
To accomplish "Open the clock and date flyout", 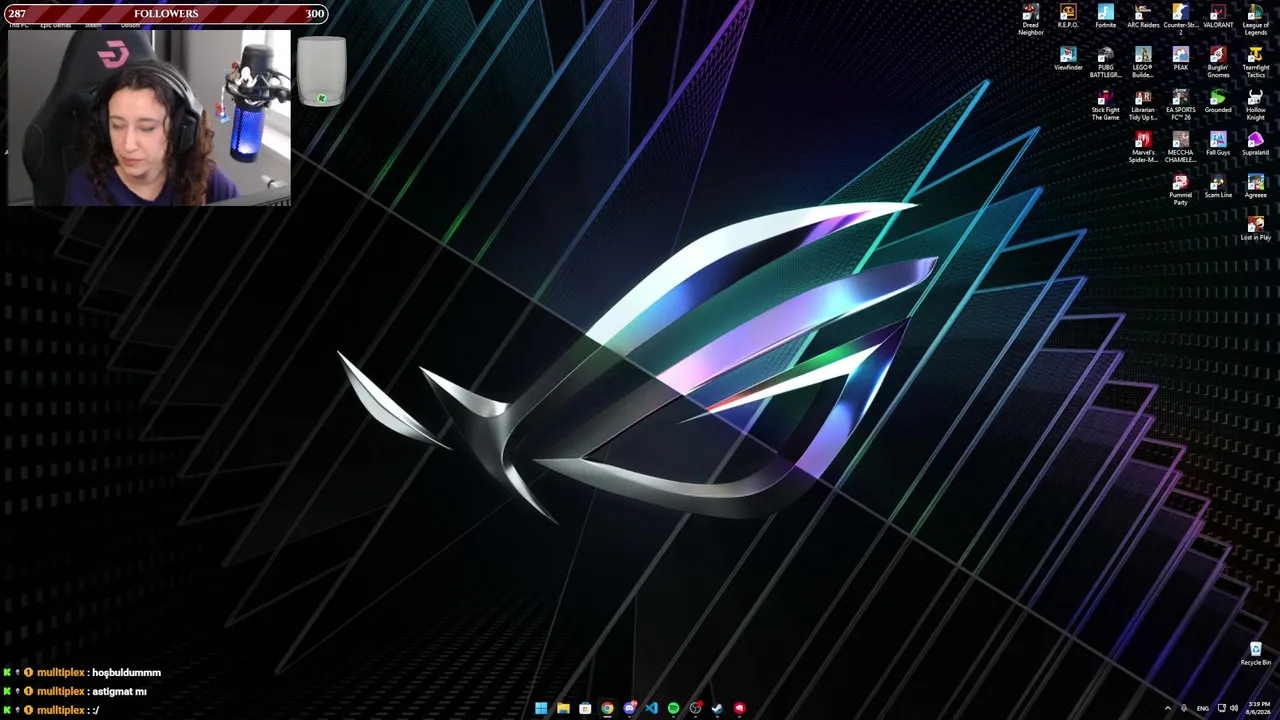I will pos(1260,708).
